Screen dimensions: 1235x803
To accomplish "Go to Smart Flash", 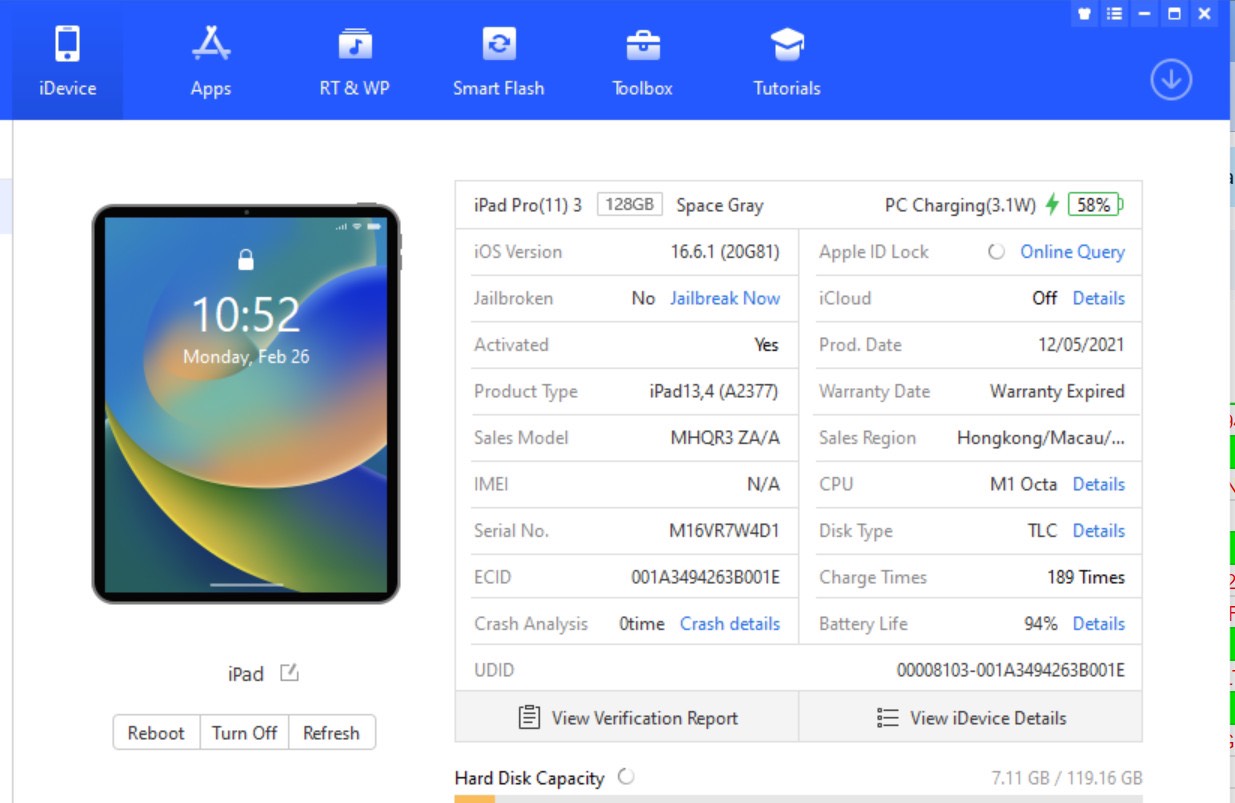I will point(498,62).
